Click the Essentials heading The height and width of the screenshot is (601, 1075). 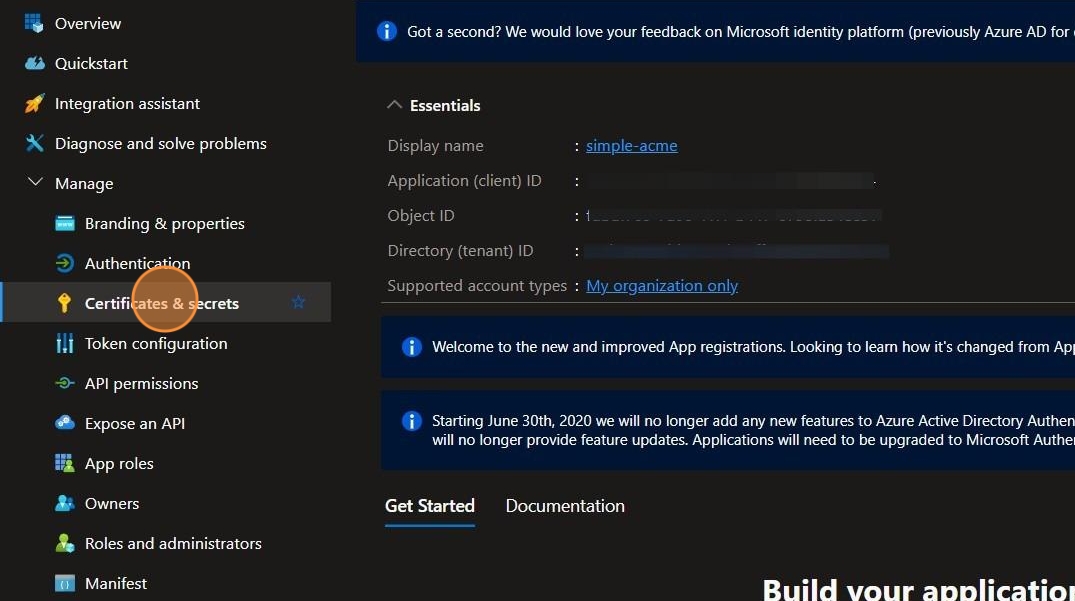pyautogui.click(x=445, y=106)
